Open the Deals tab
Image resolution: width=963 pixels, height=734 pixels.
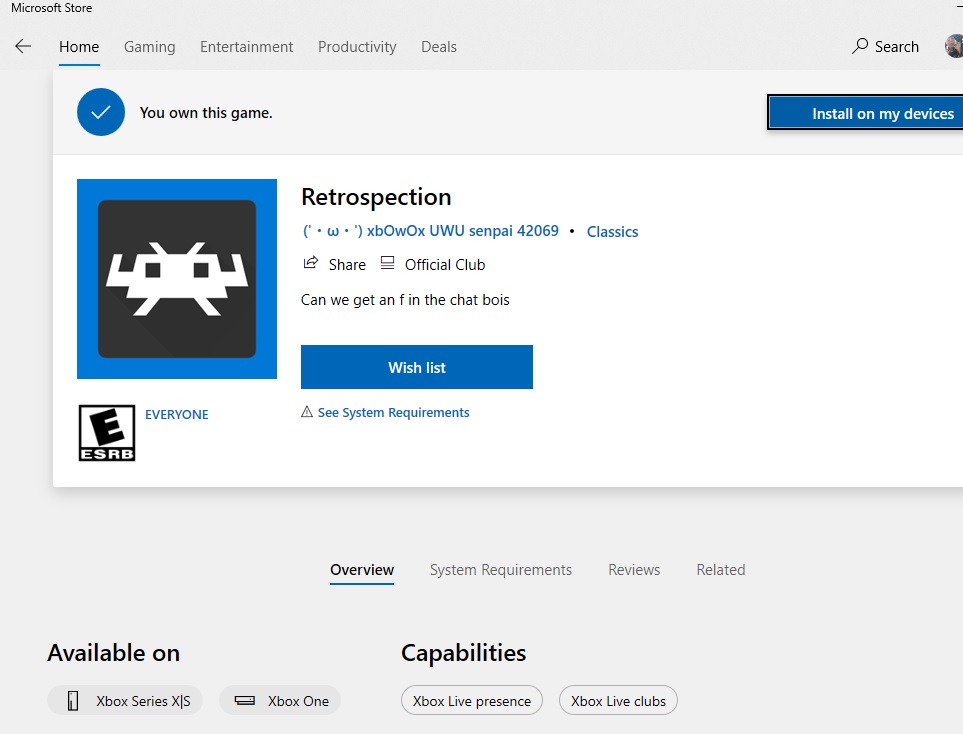pos(439,47)
